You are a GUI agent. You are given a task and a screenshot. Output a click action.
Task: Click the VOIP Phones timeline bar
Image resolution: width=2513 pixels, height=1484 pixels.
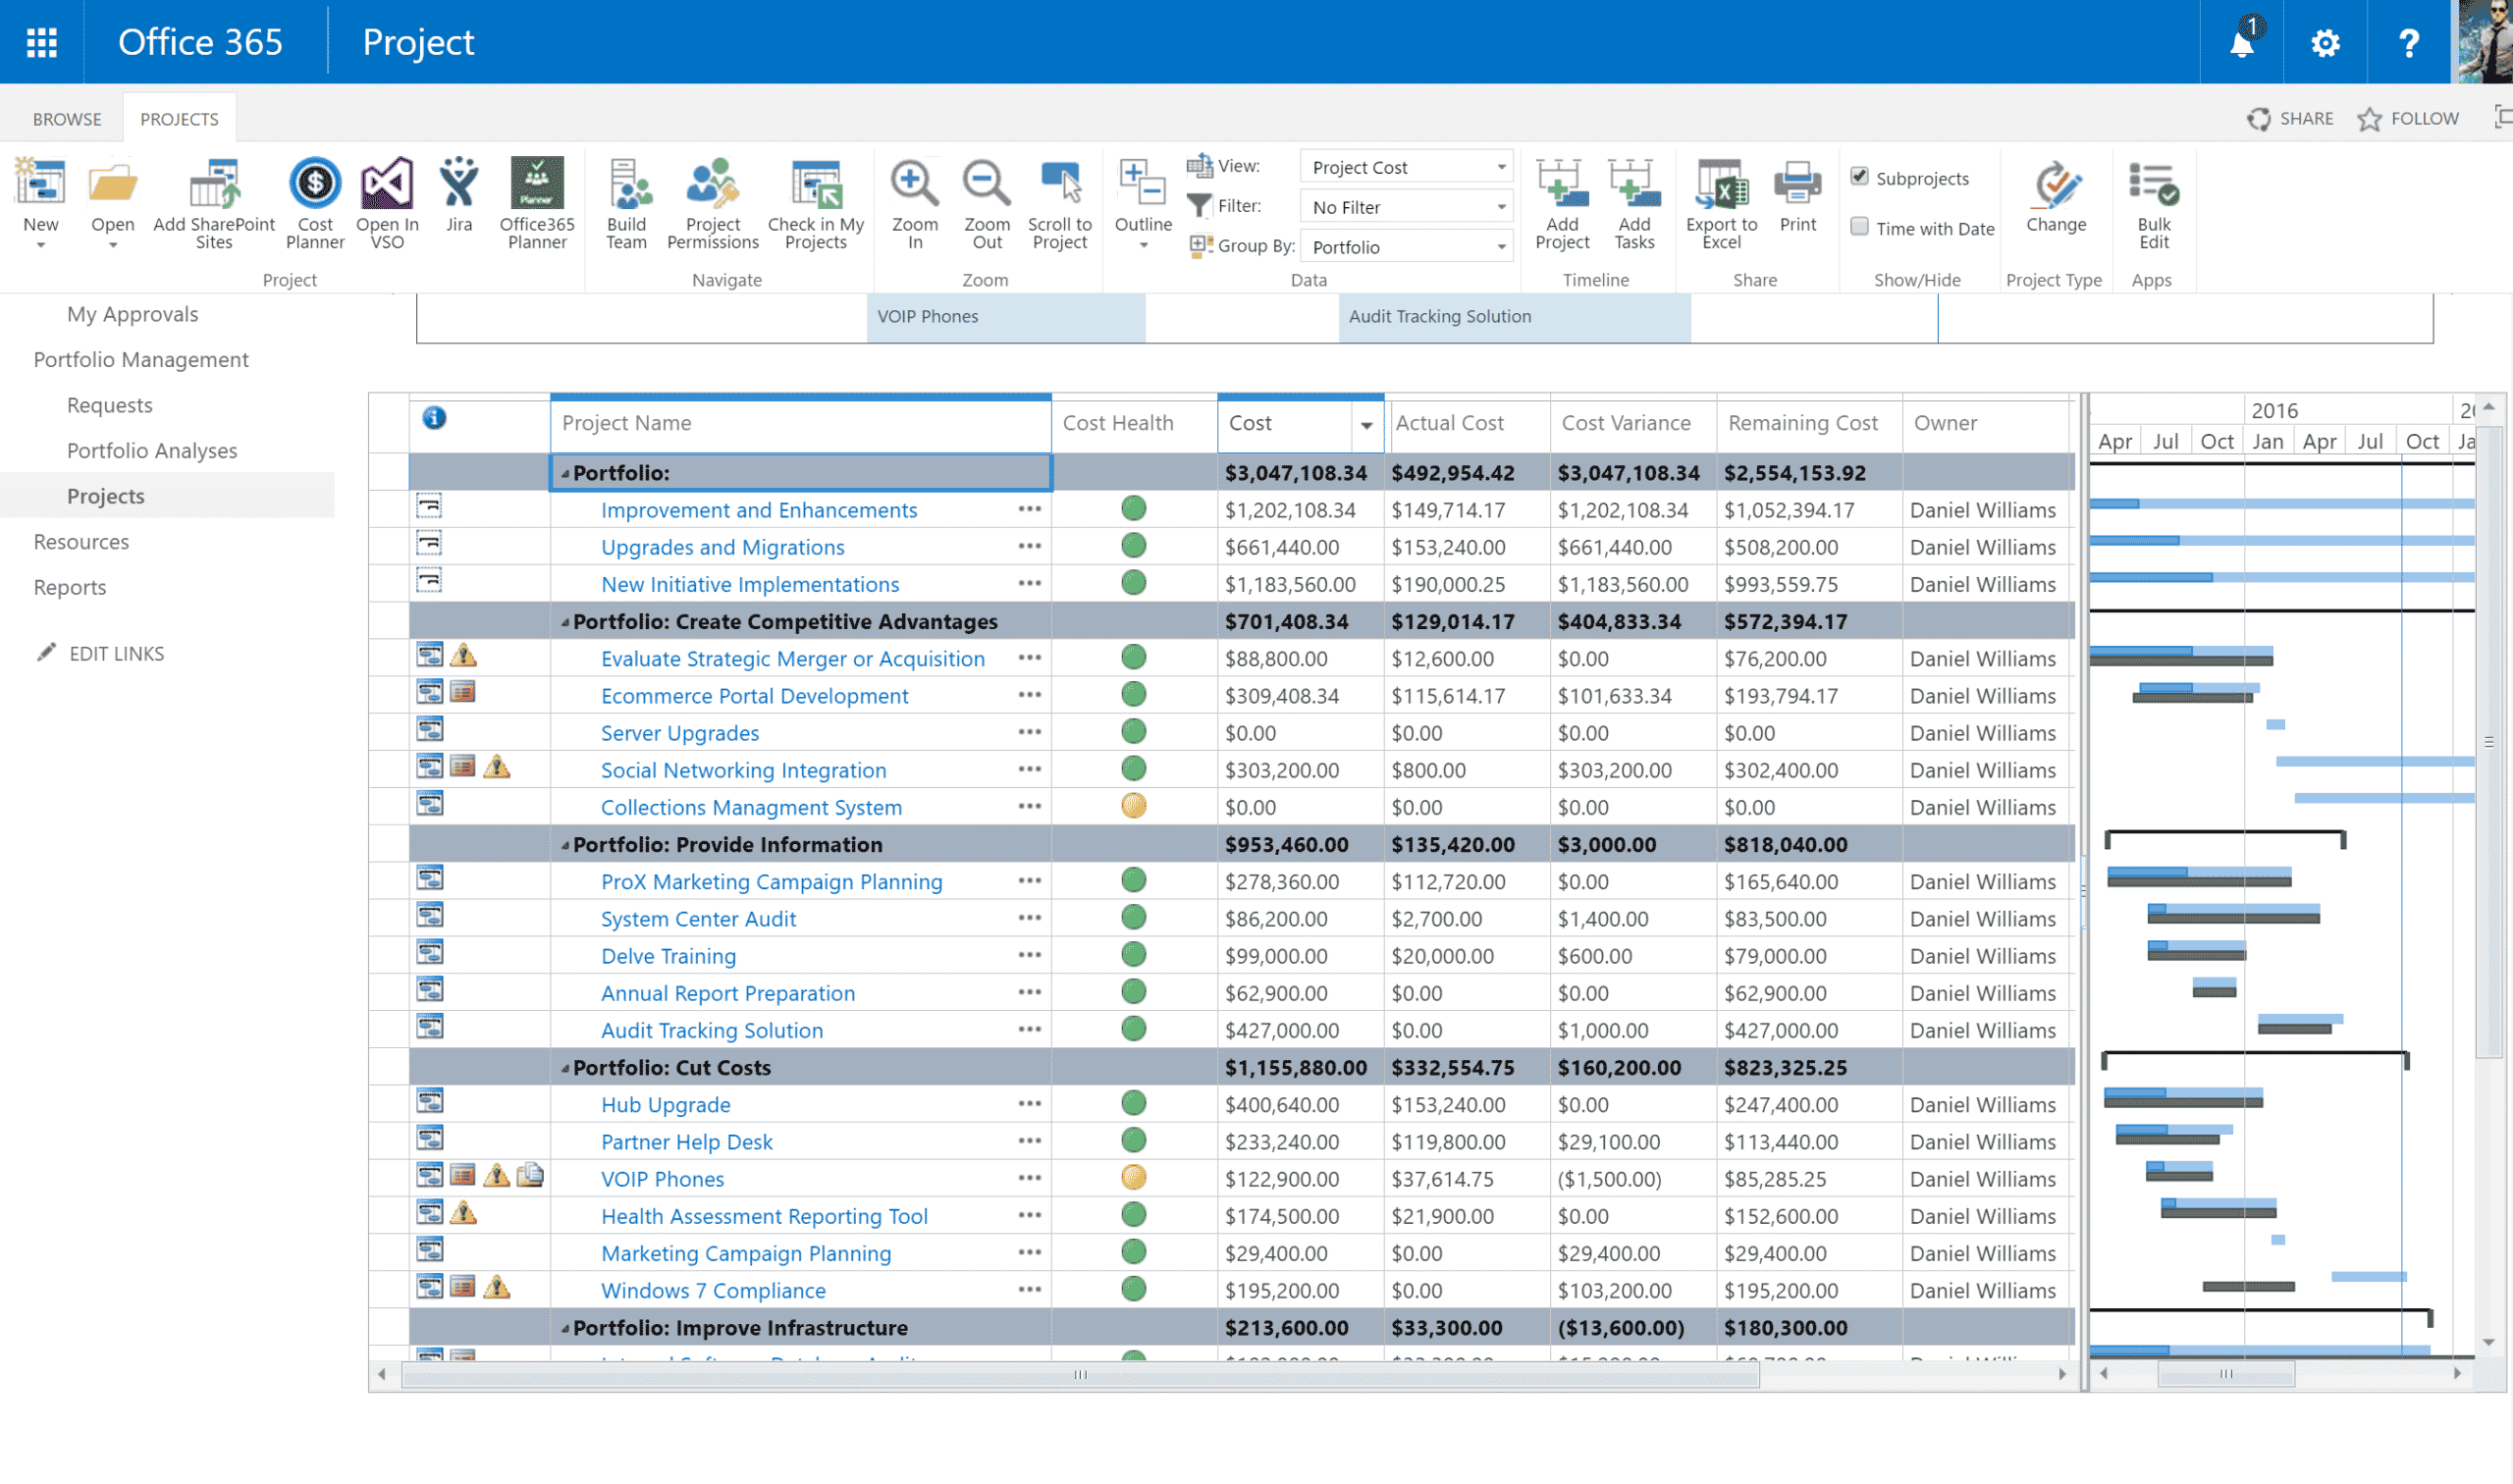click(1005, 317)
